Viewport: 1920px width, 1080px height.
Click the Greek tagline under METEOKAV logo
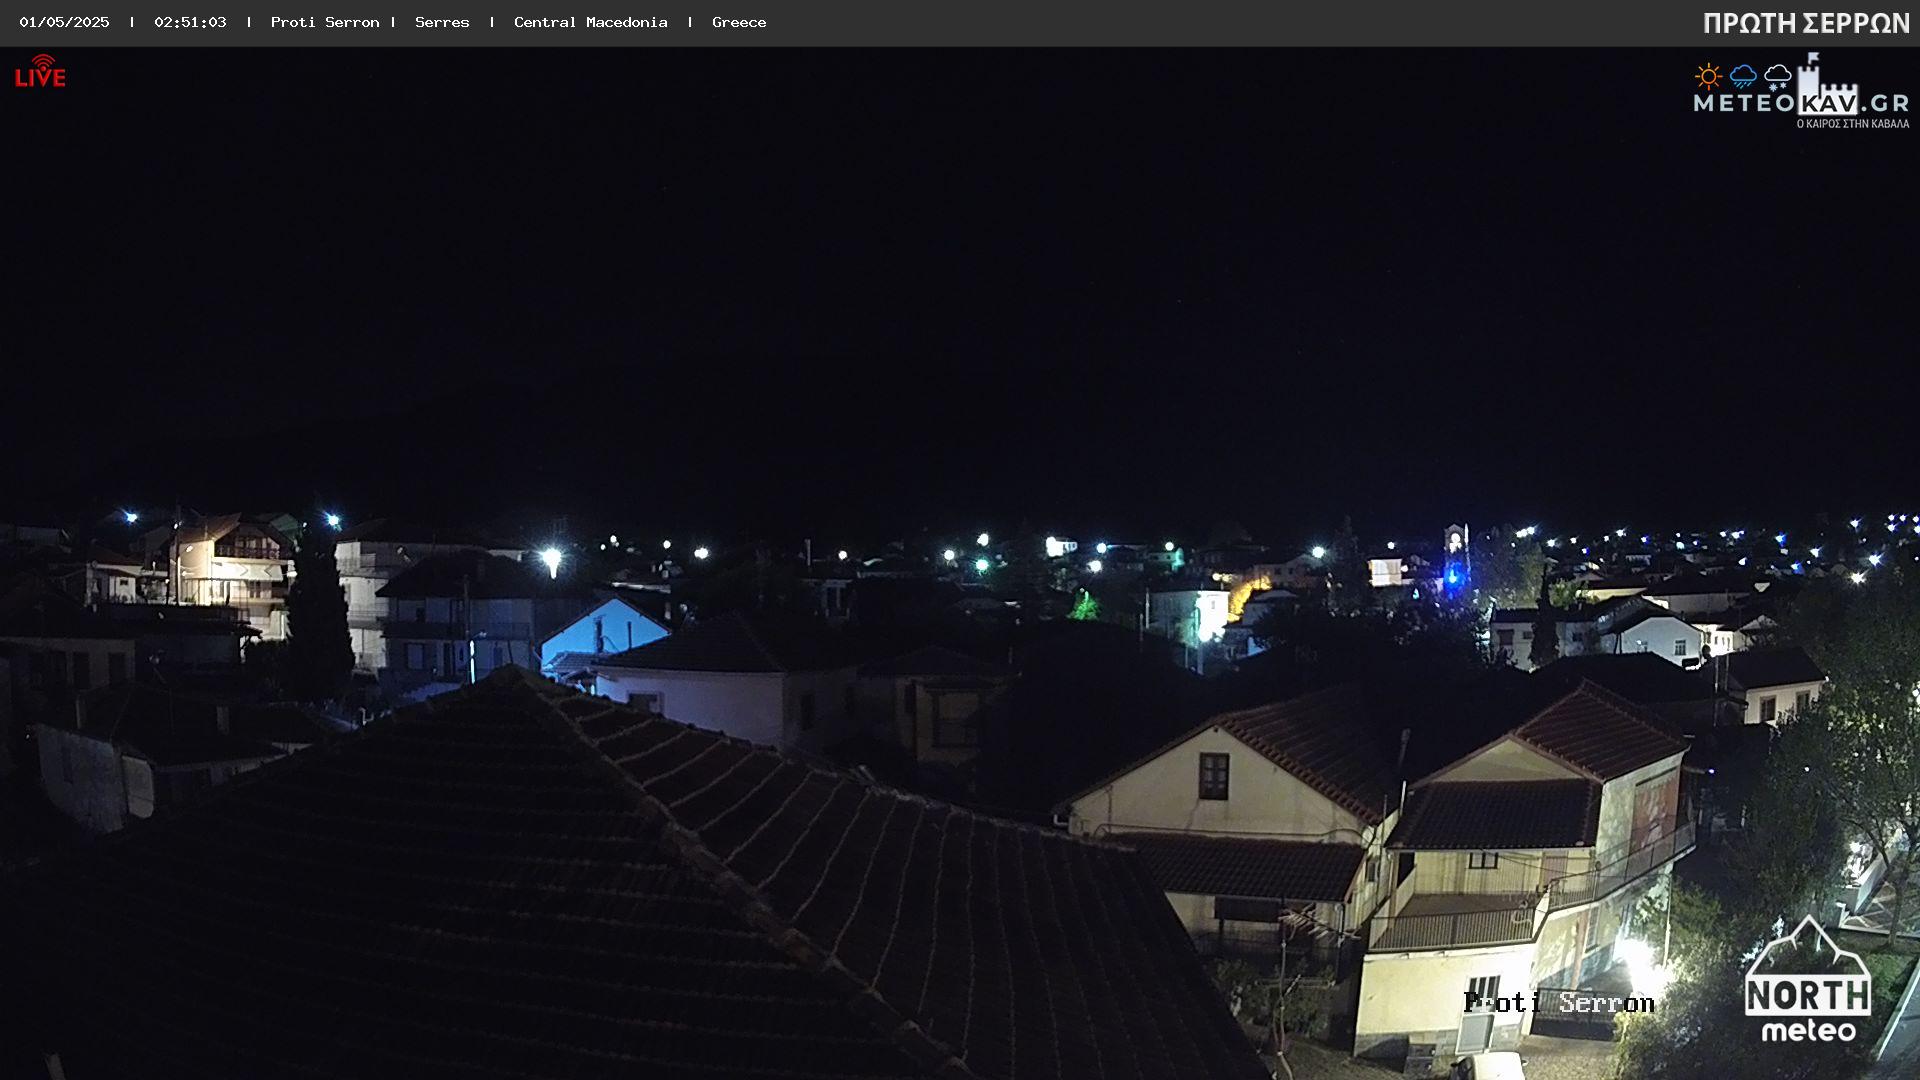1852,124
